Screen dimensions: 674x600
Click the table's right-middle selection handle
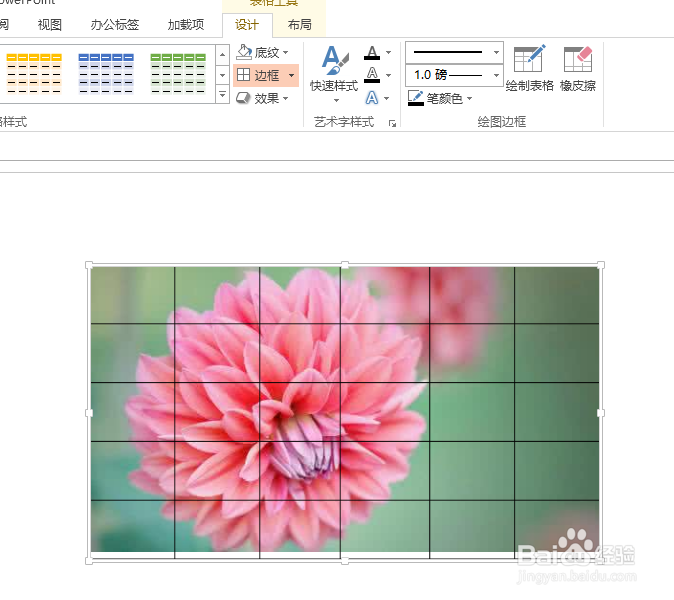click(x=601, y=413)
